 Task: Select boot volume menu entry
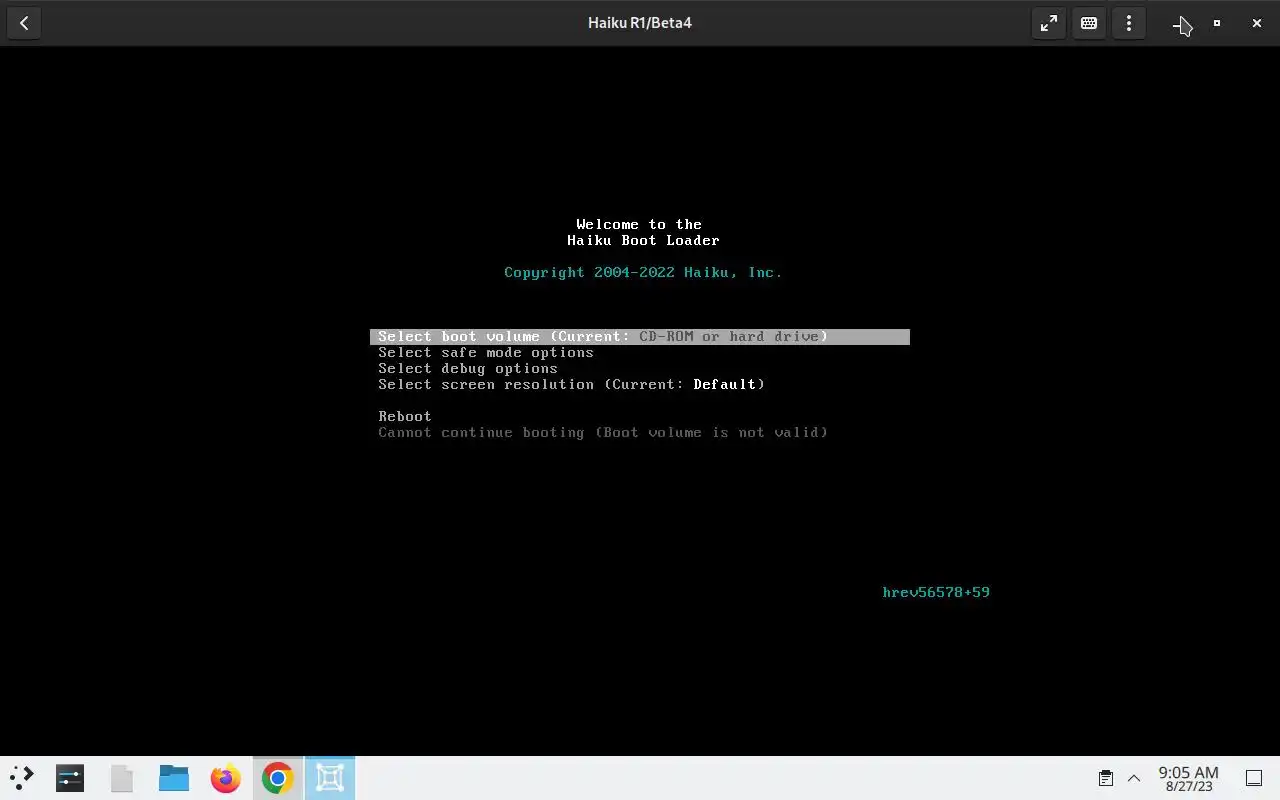point(640,337)
